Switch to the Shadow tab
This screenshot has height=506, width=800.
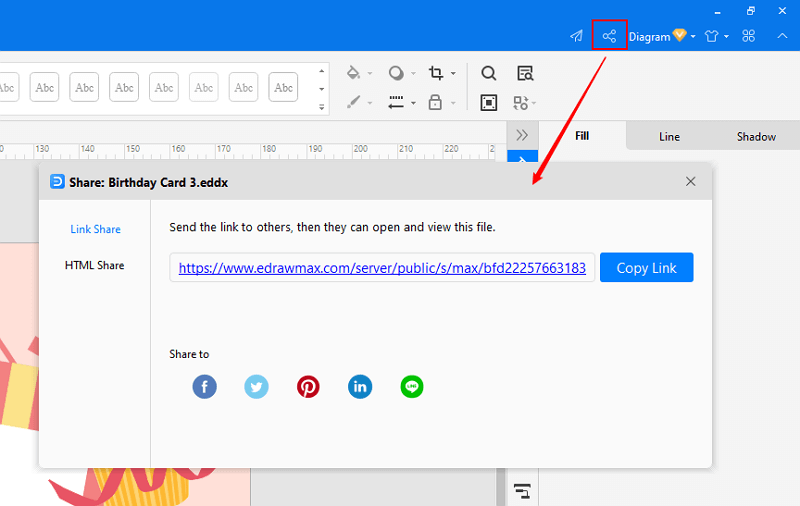756,137
